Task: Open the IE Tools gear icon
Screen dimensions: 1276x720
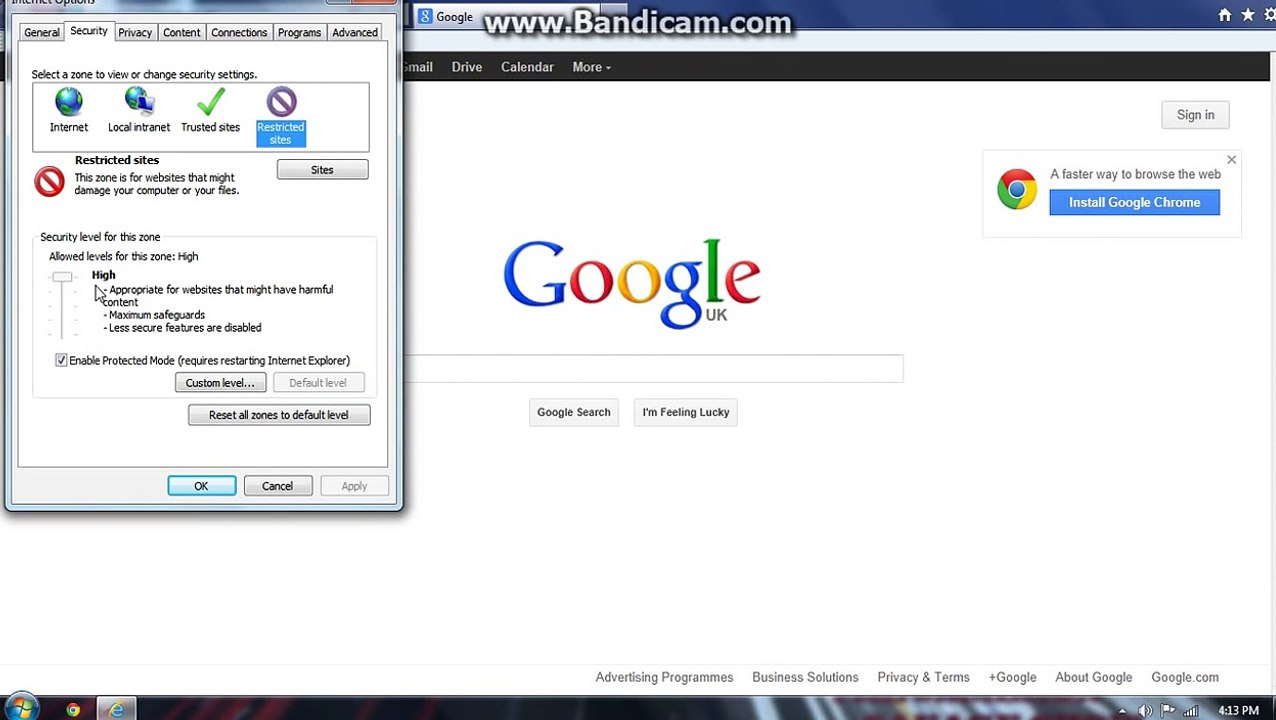Action: 1270,15
